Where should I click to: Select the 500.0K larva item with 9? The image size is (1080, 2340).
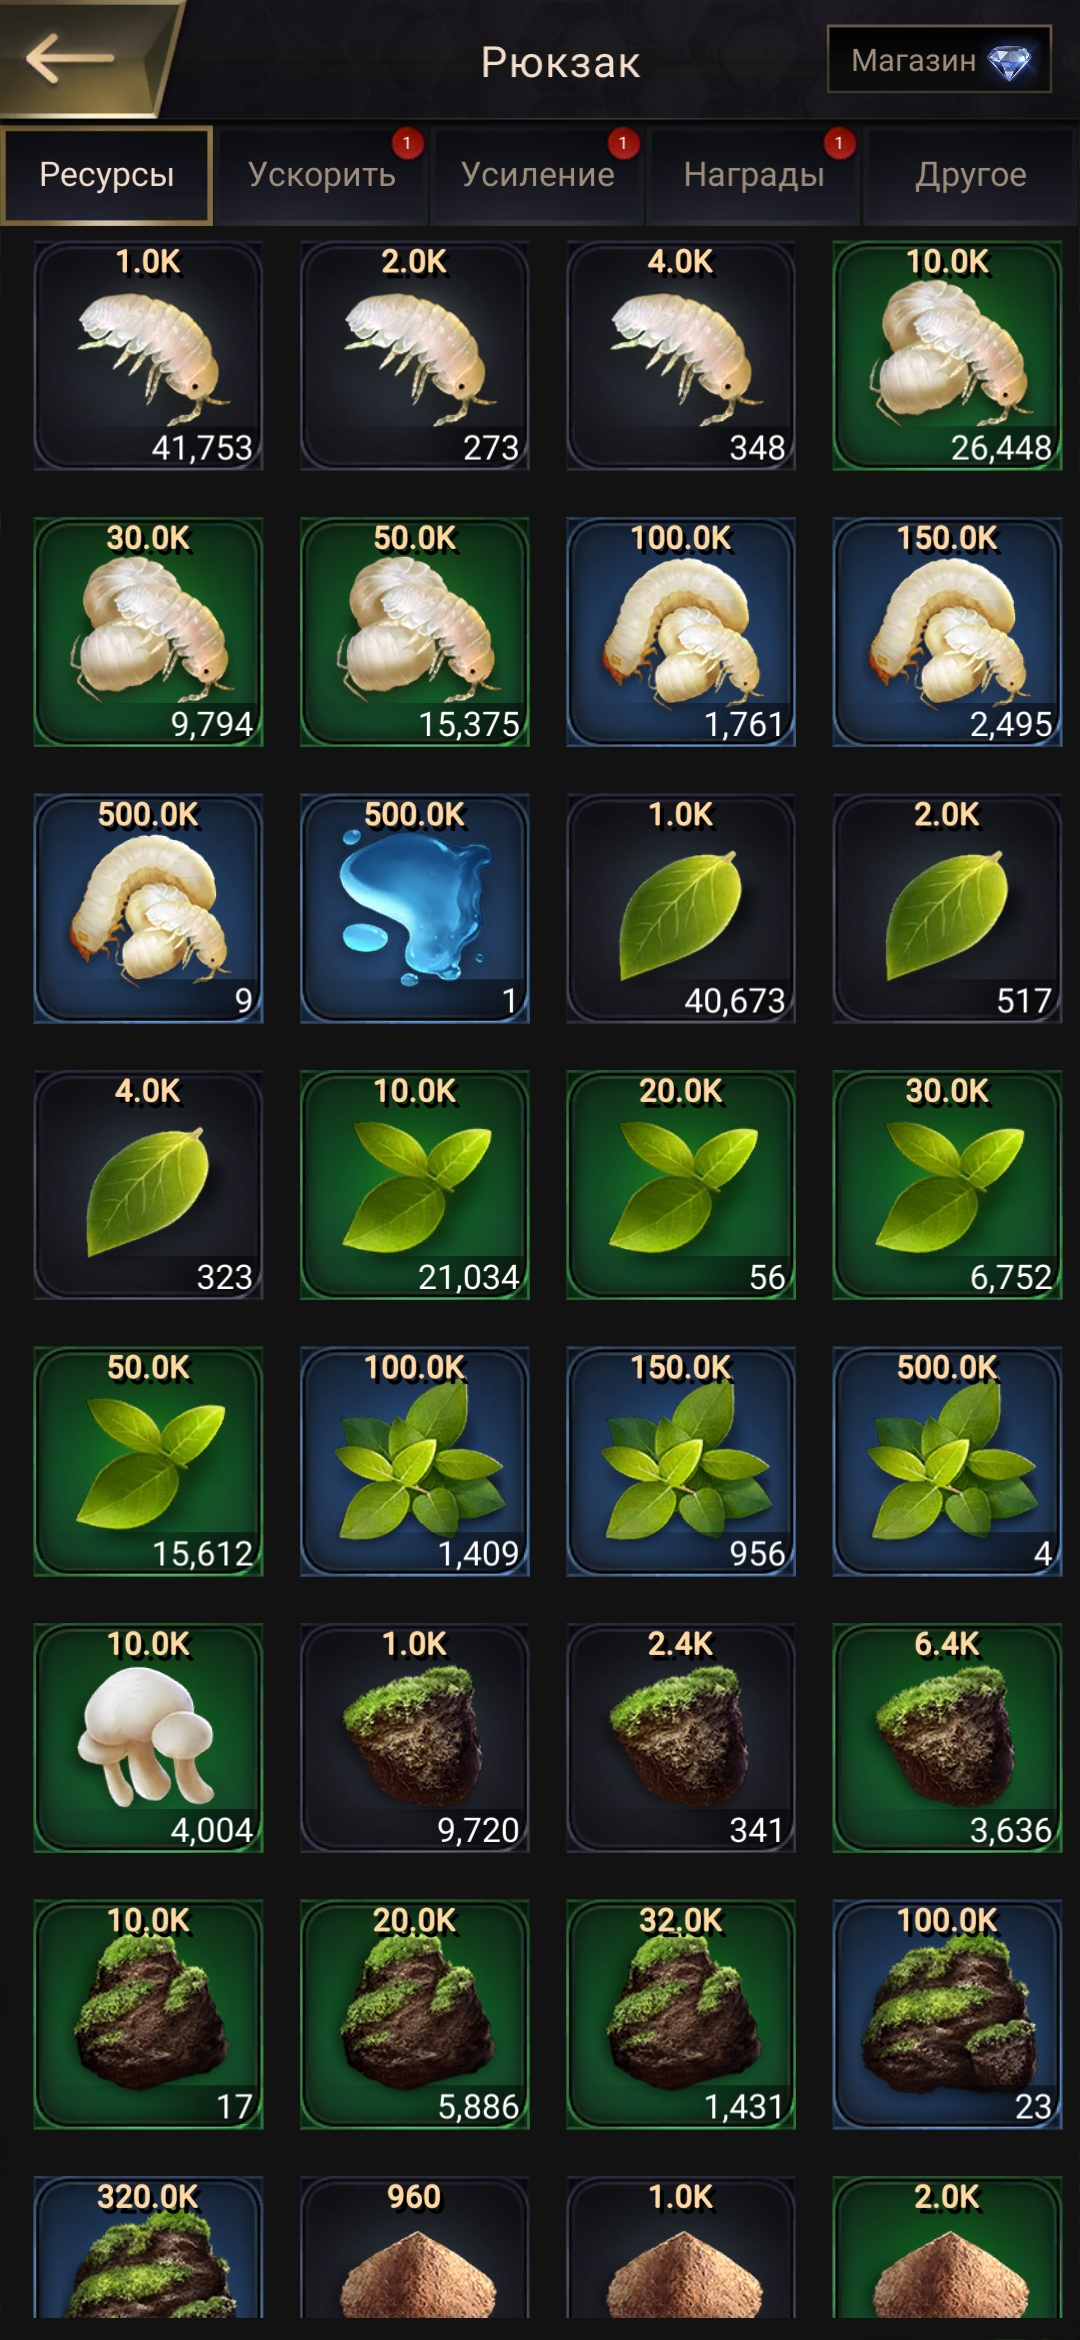pyautogui.click(x=148, y=908)
